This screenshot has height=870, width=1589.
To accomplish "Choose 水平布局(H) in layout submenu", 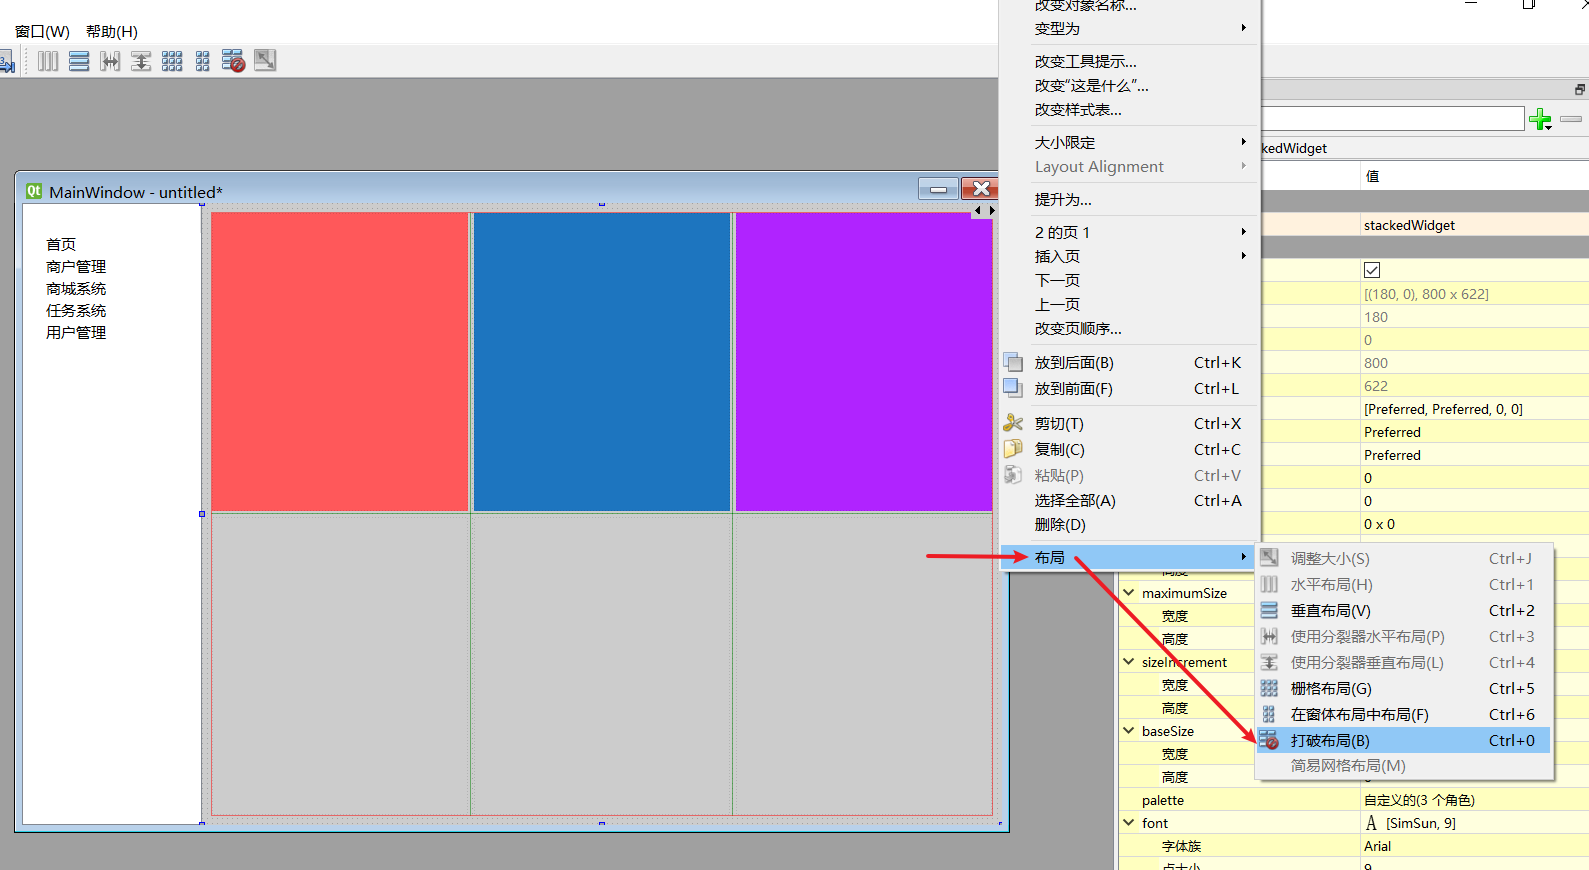I will click(x=1404, y=585).
